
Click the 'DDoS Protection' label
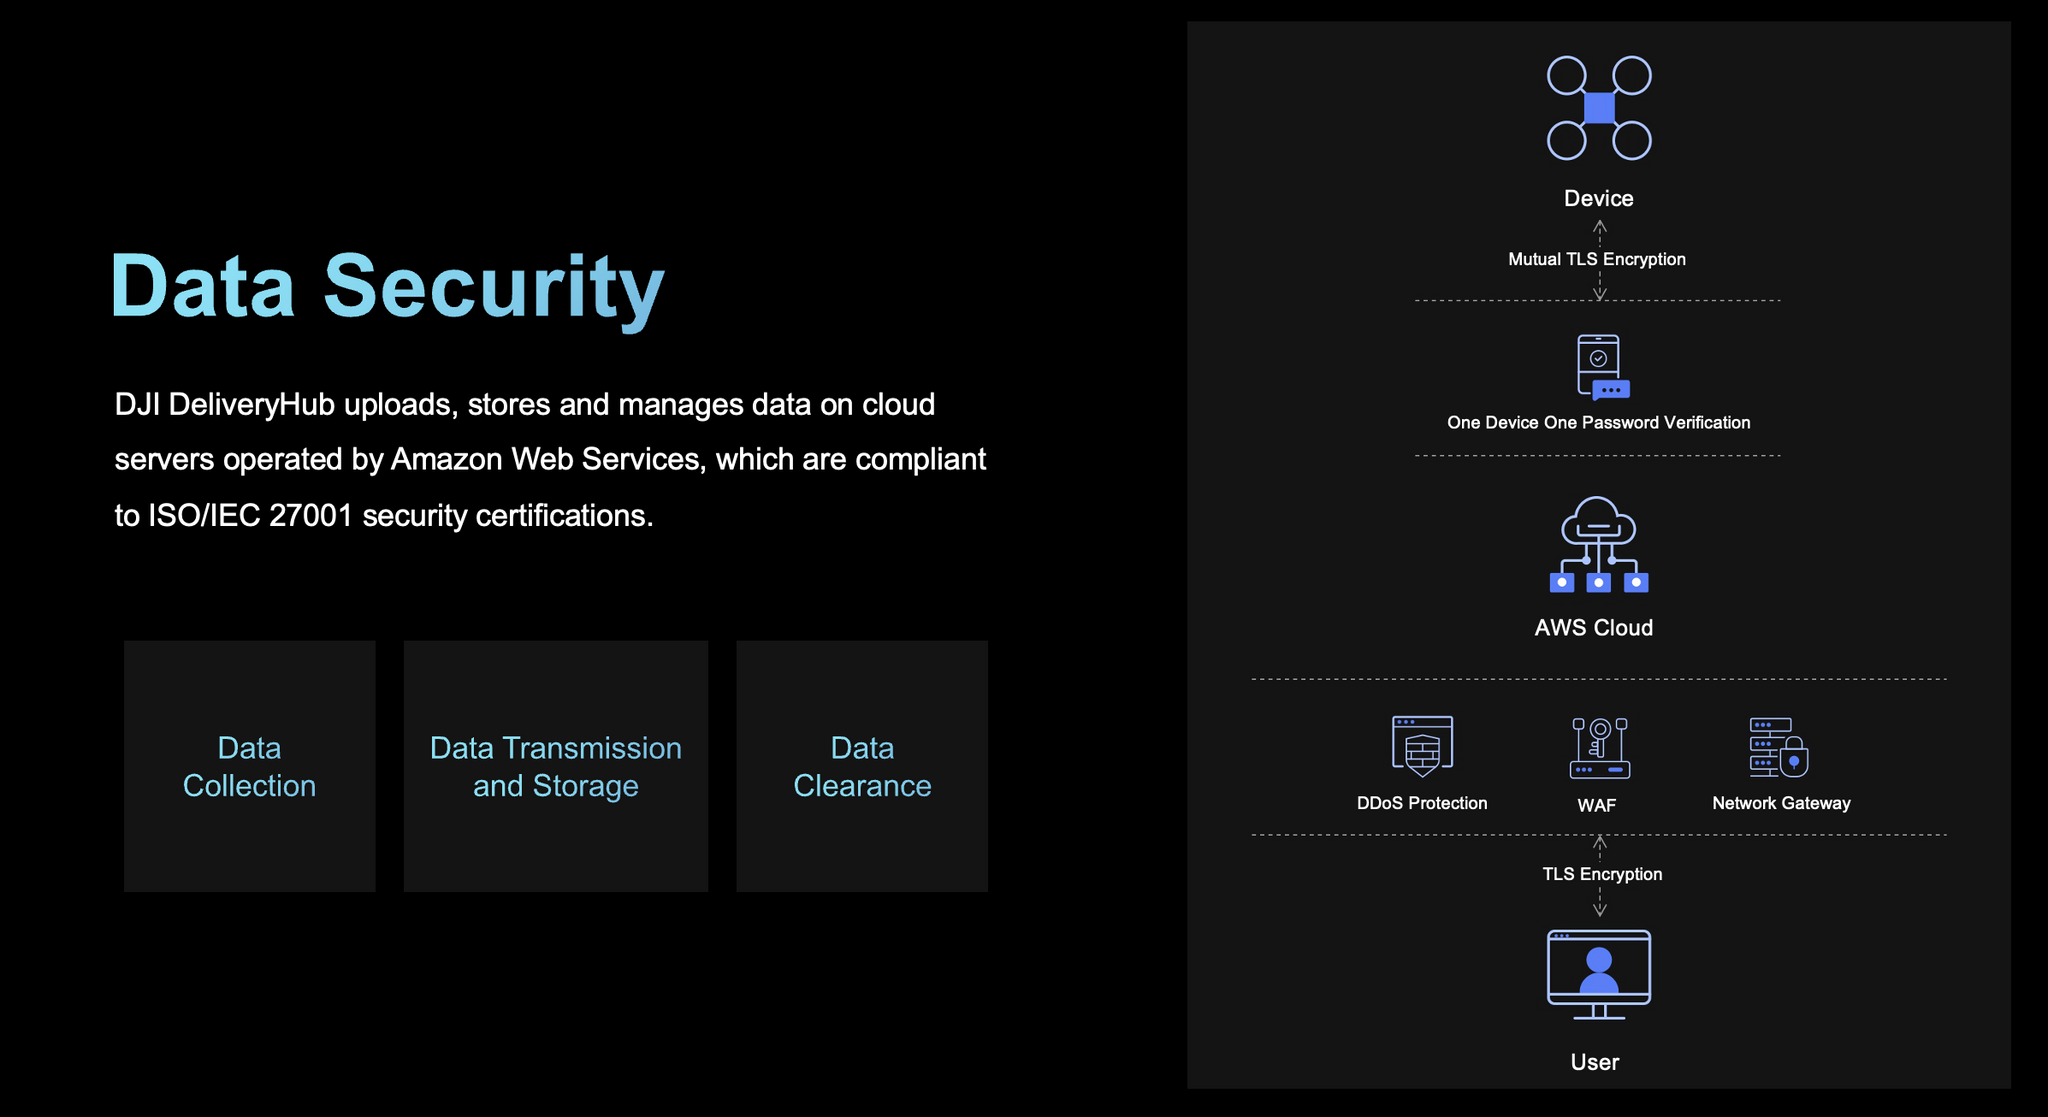pos(1422,803)
